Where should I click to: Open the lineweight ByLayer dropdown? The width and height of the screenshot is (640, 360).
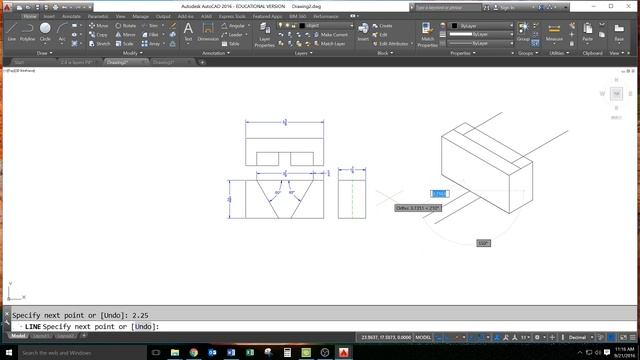[480, 34]
